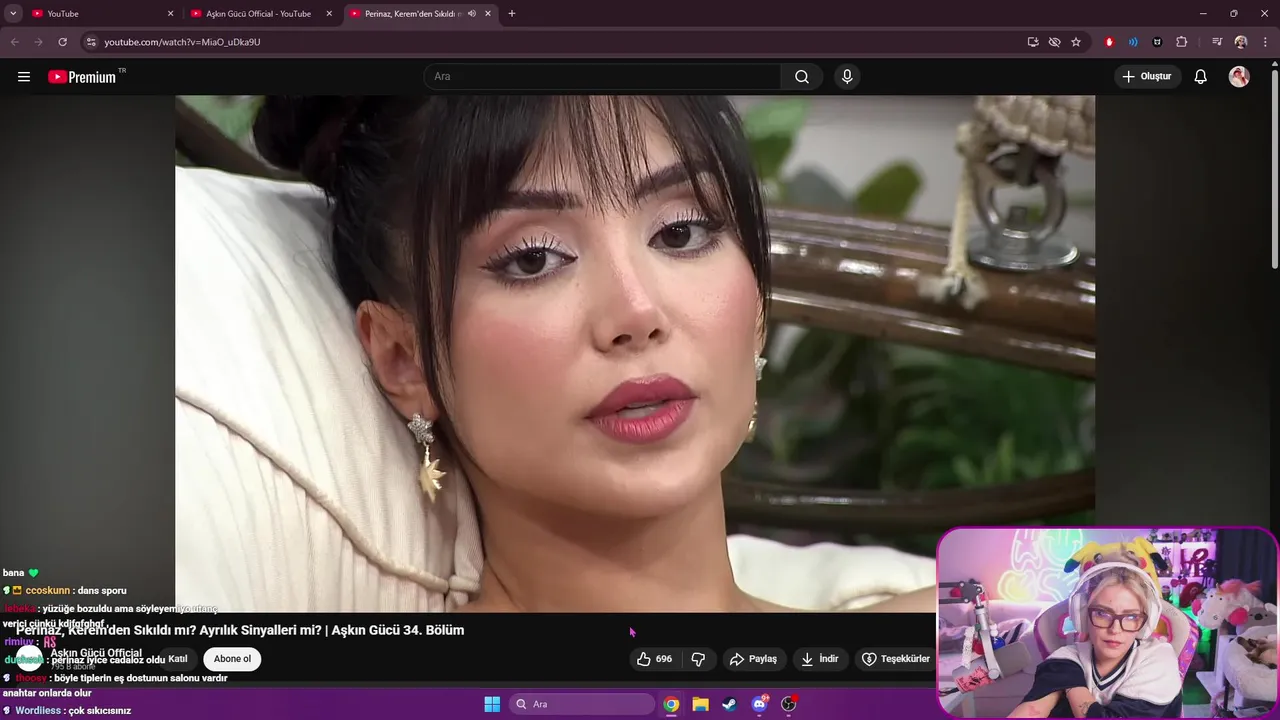Open site information icon in the address bar

pos(91,42)
